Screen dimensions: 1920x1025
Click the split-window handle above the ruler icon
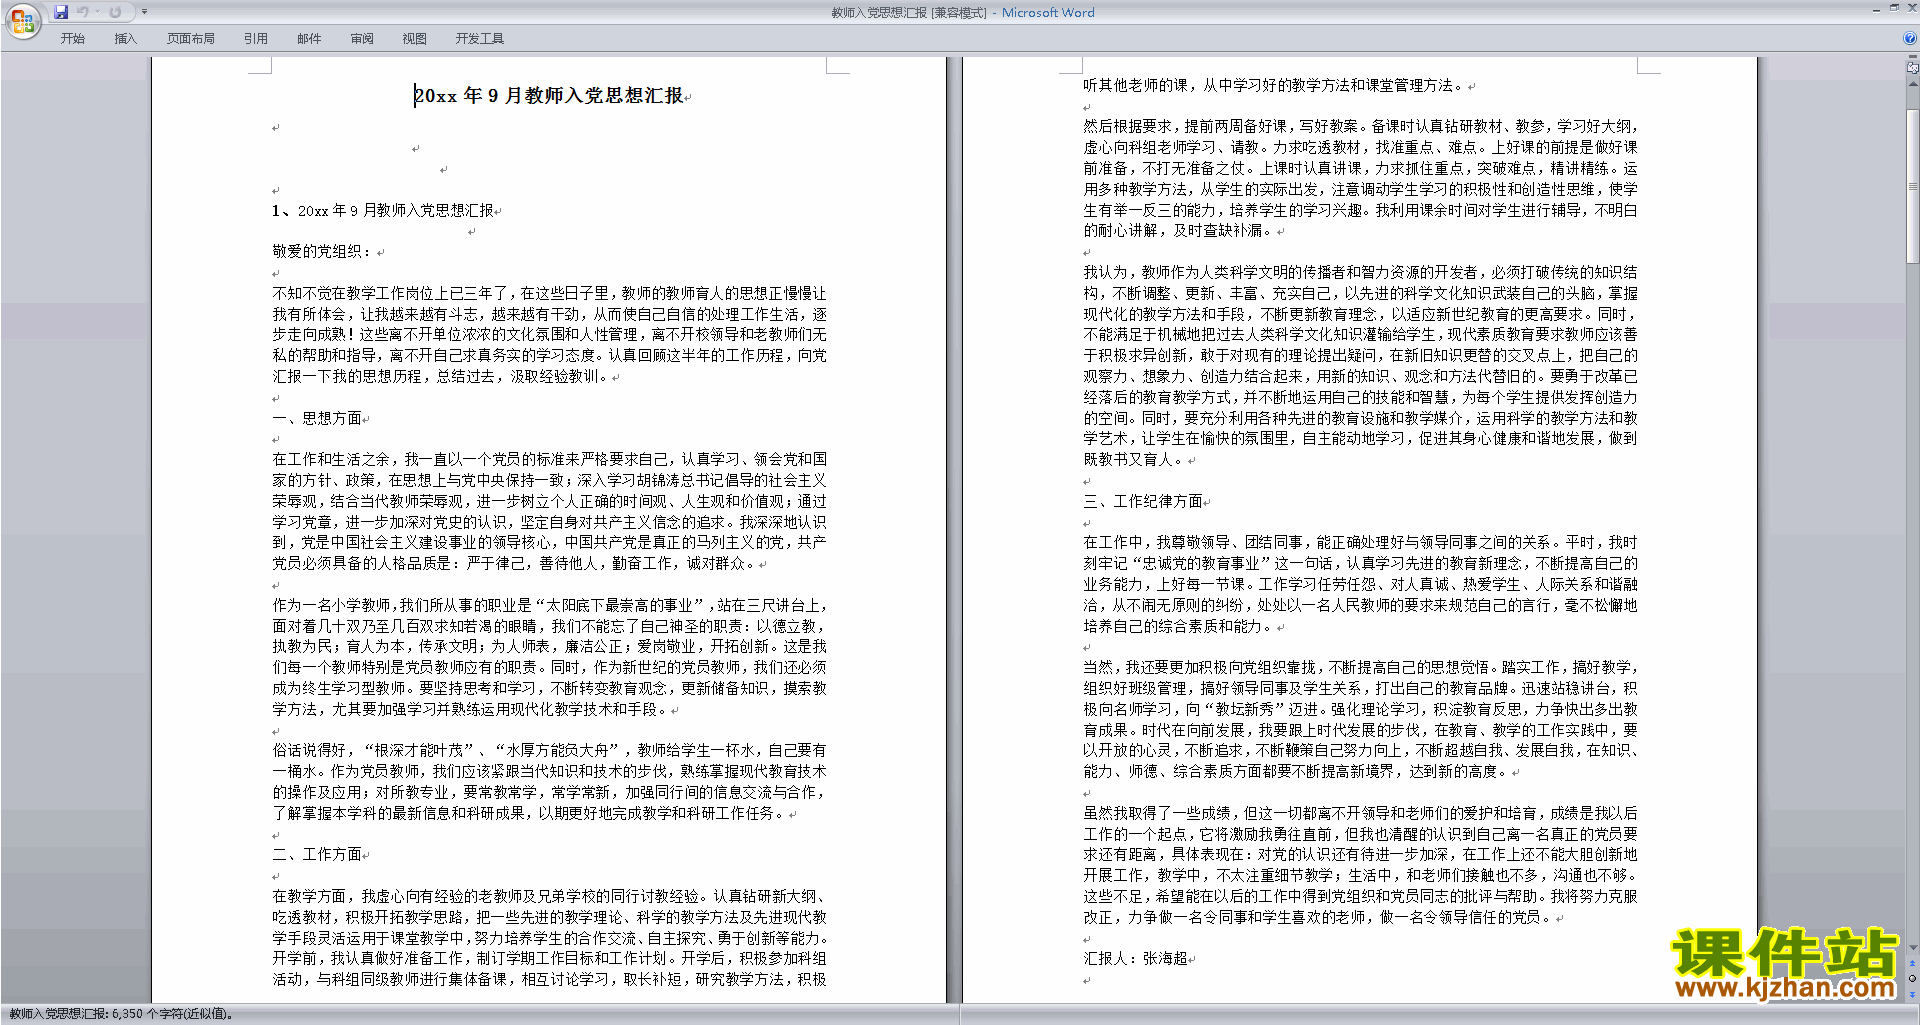coord(1913,56)
